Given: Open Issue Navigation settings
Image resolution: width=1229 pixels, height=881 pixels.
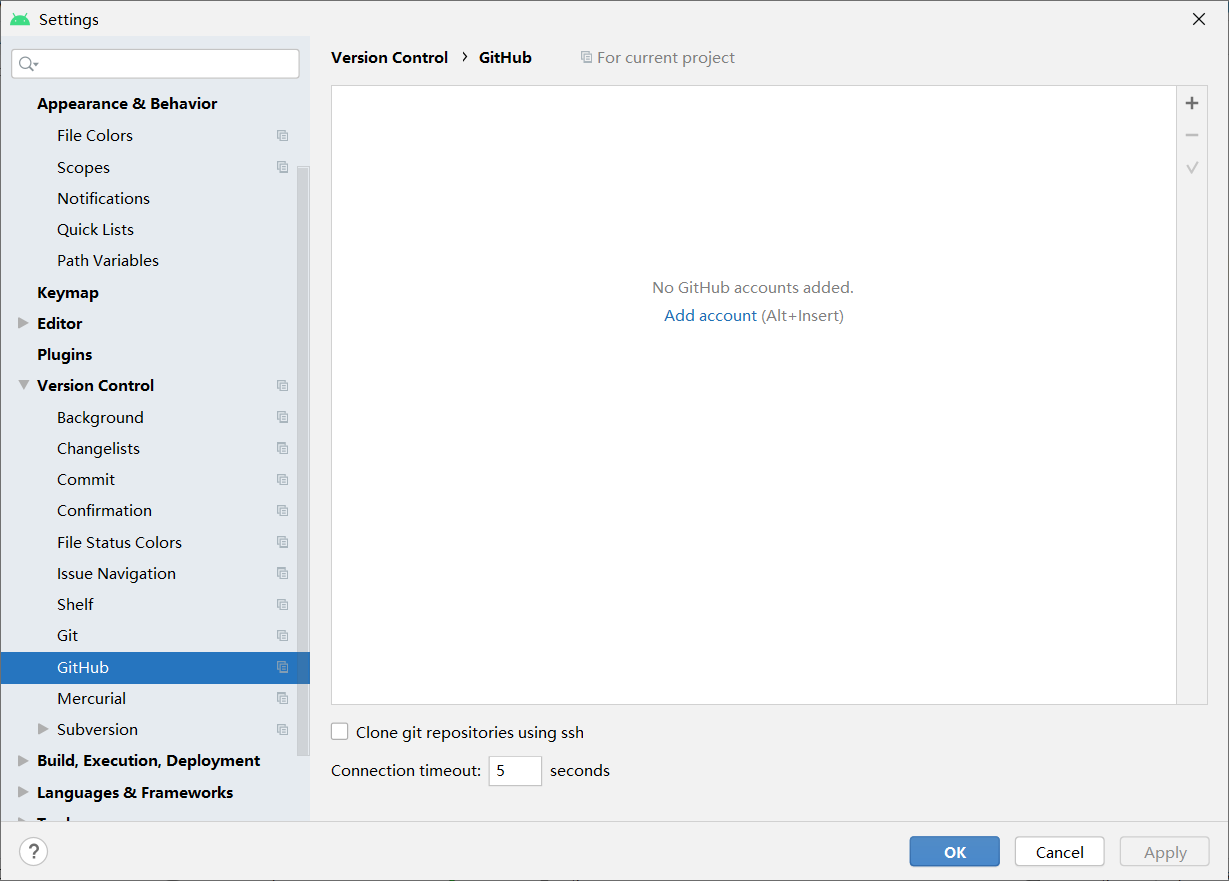Looking at the screenshot, I should 116,573.
